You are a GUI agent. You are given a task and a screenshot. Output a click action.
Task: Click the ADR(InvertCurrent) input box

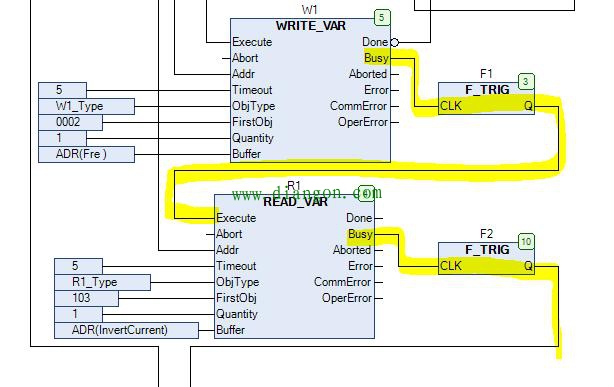tap(126, 330)
